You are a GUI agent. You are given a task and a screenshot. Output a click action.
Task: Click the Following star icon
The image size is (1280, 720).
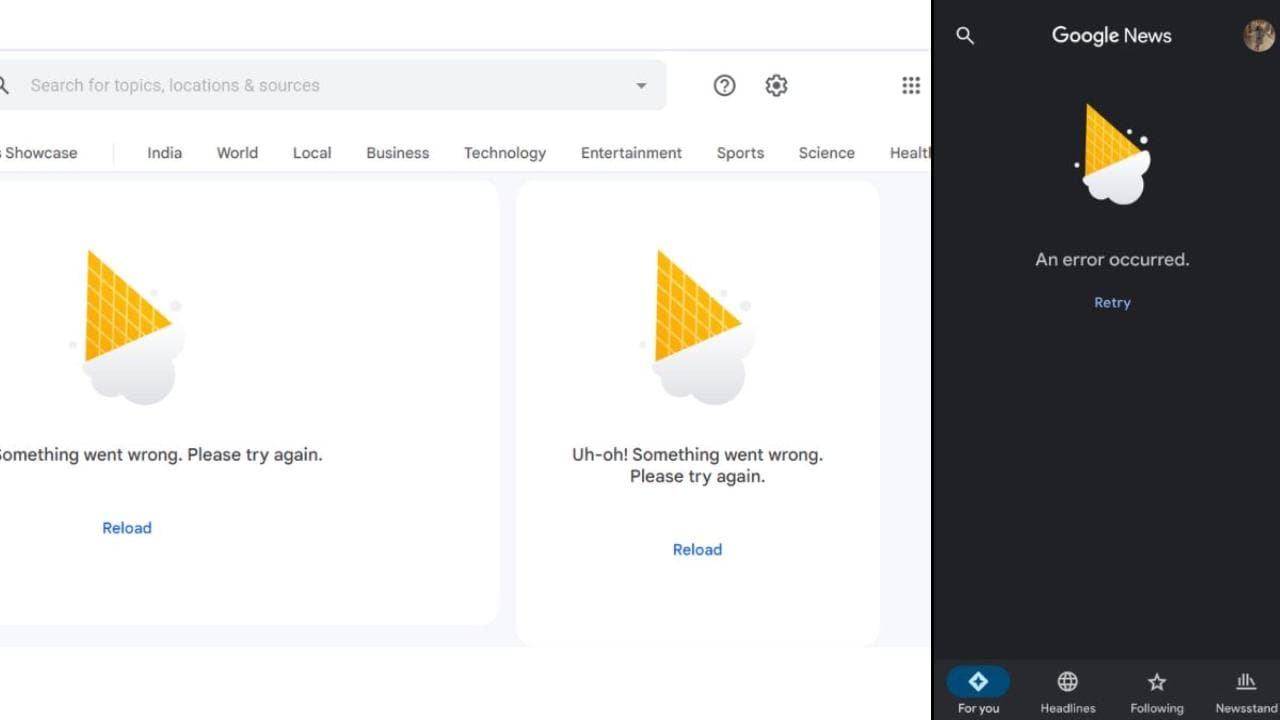(1157, 682)
